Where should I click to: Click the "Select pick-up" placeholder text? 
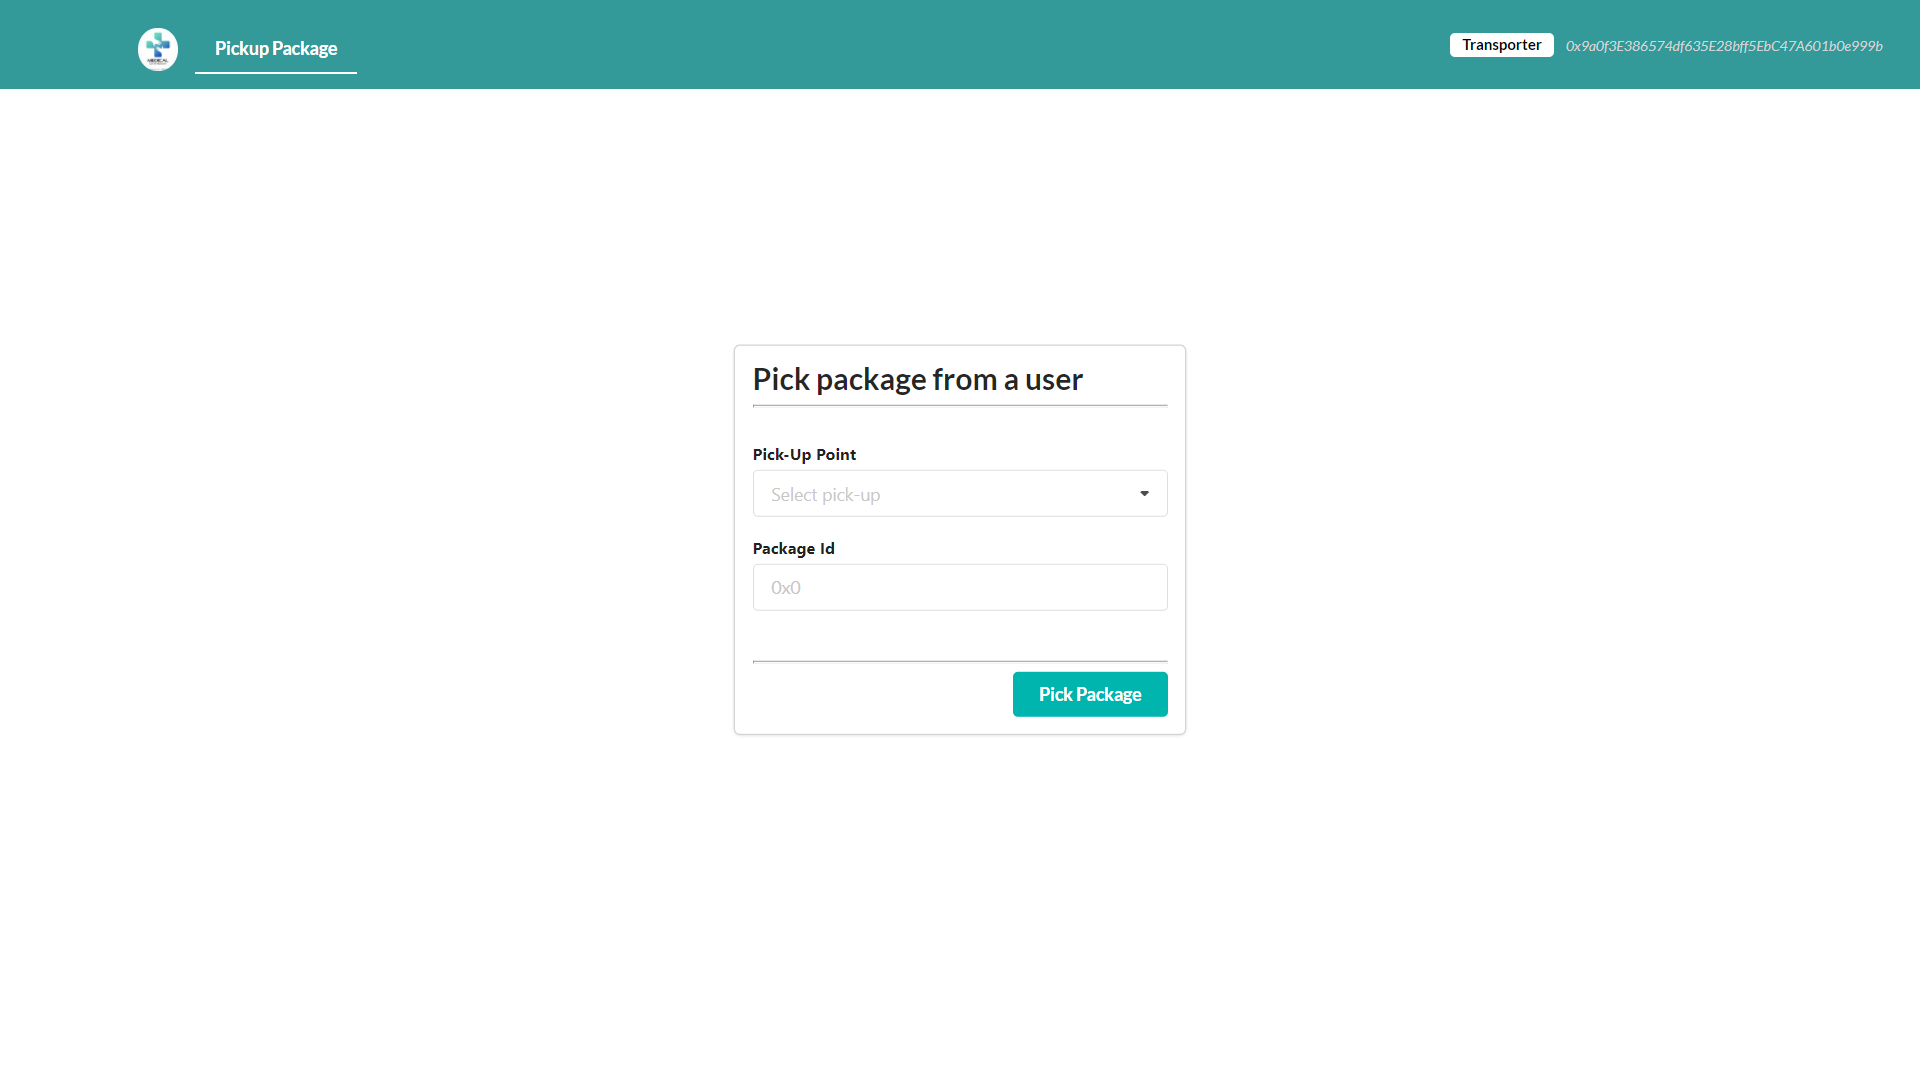click(x=825, y=495)
